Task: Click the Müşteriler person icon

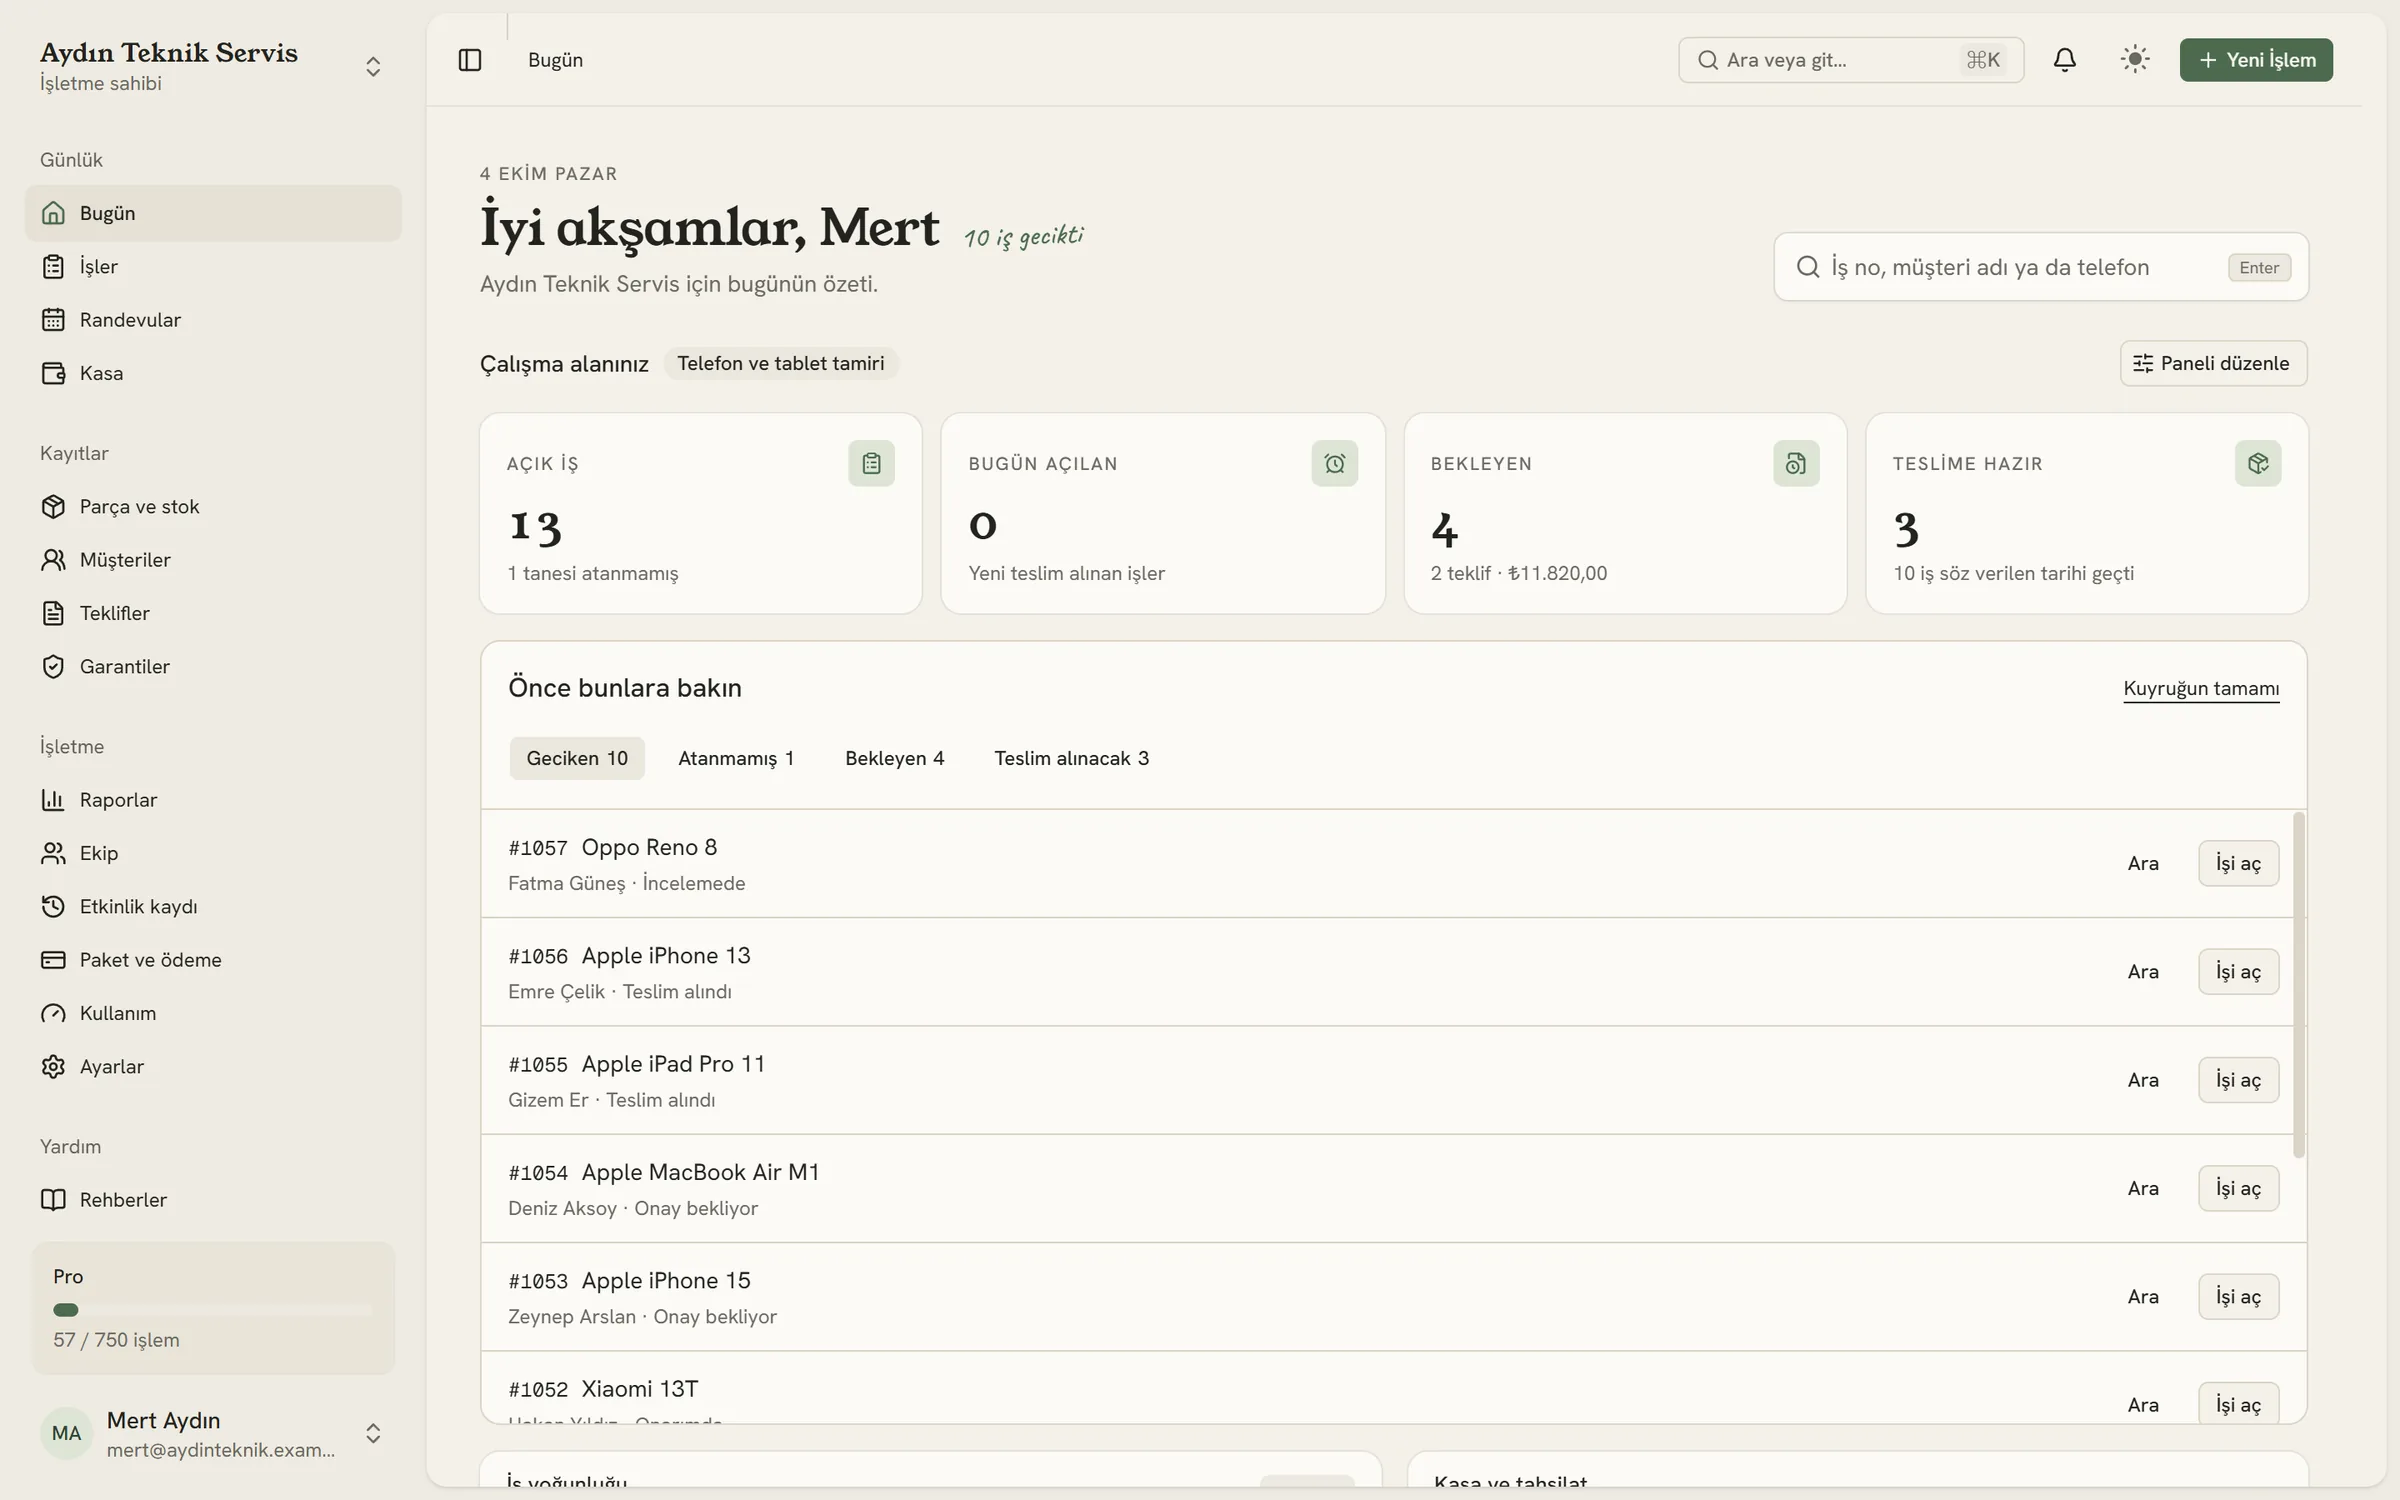Action: (x=53, y=560)
